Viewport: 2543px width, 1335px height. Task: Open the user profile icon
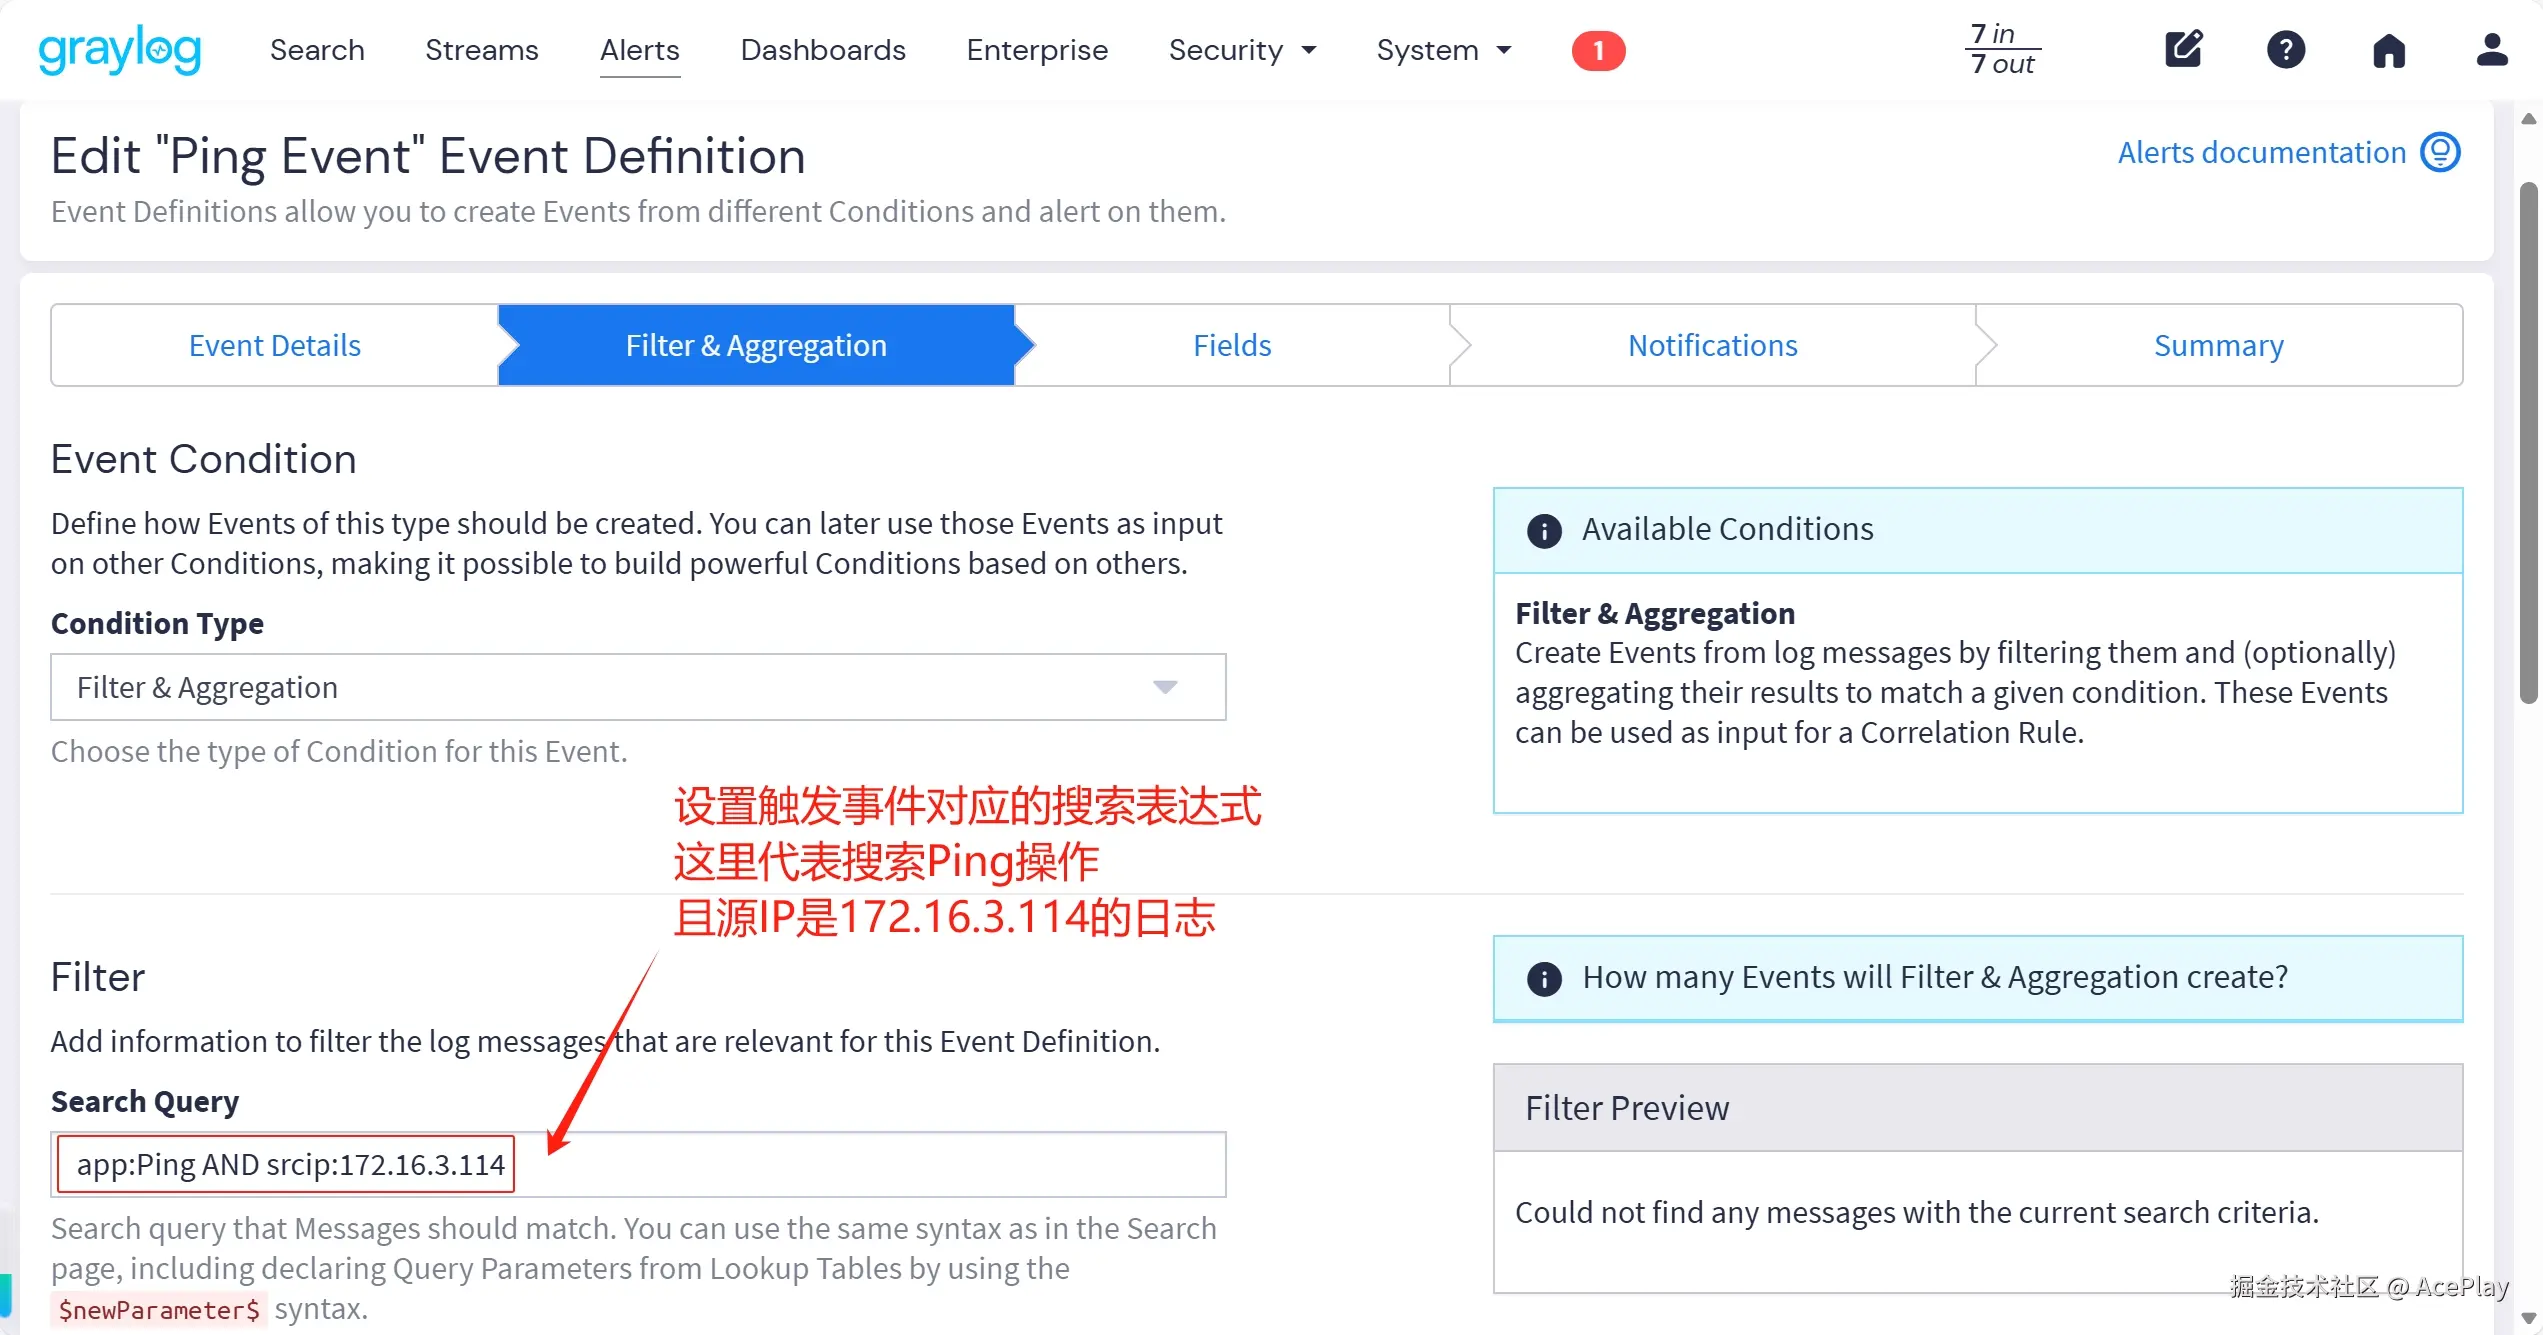click(2491, 49)
